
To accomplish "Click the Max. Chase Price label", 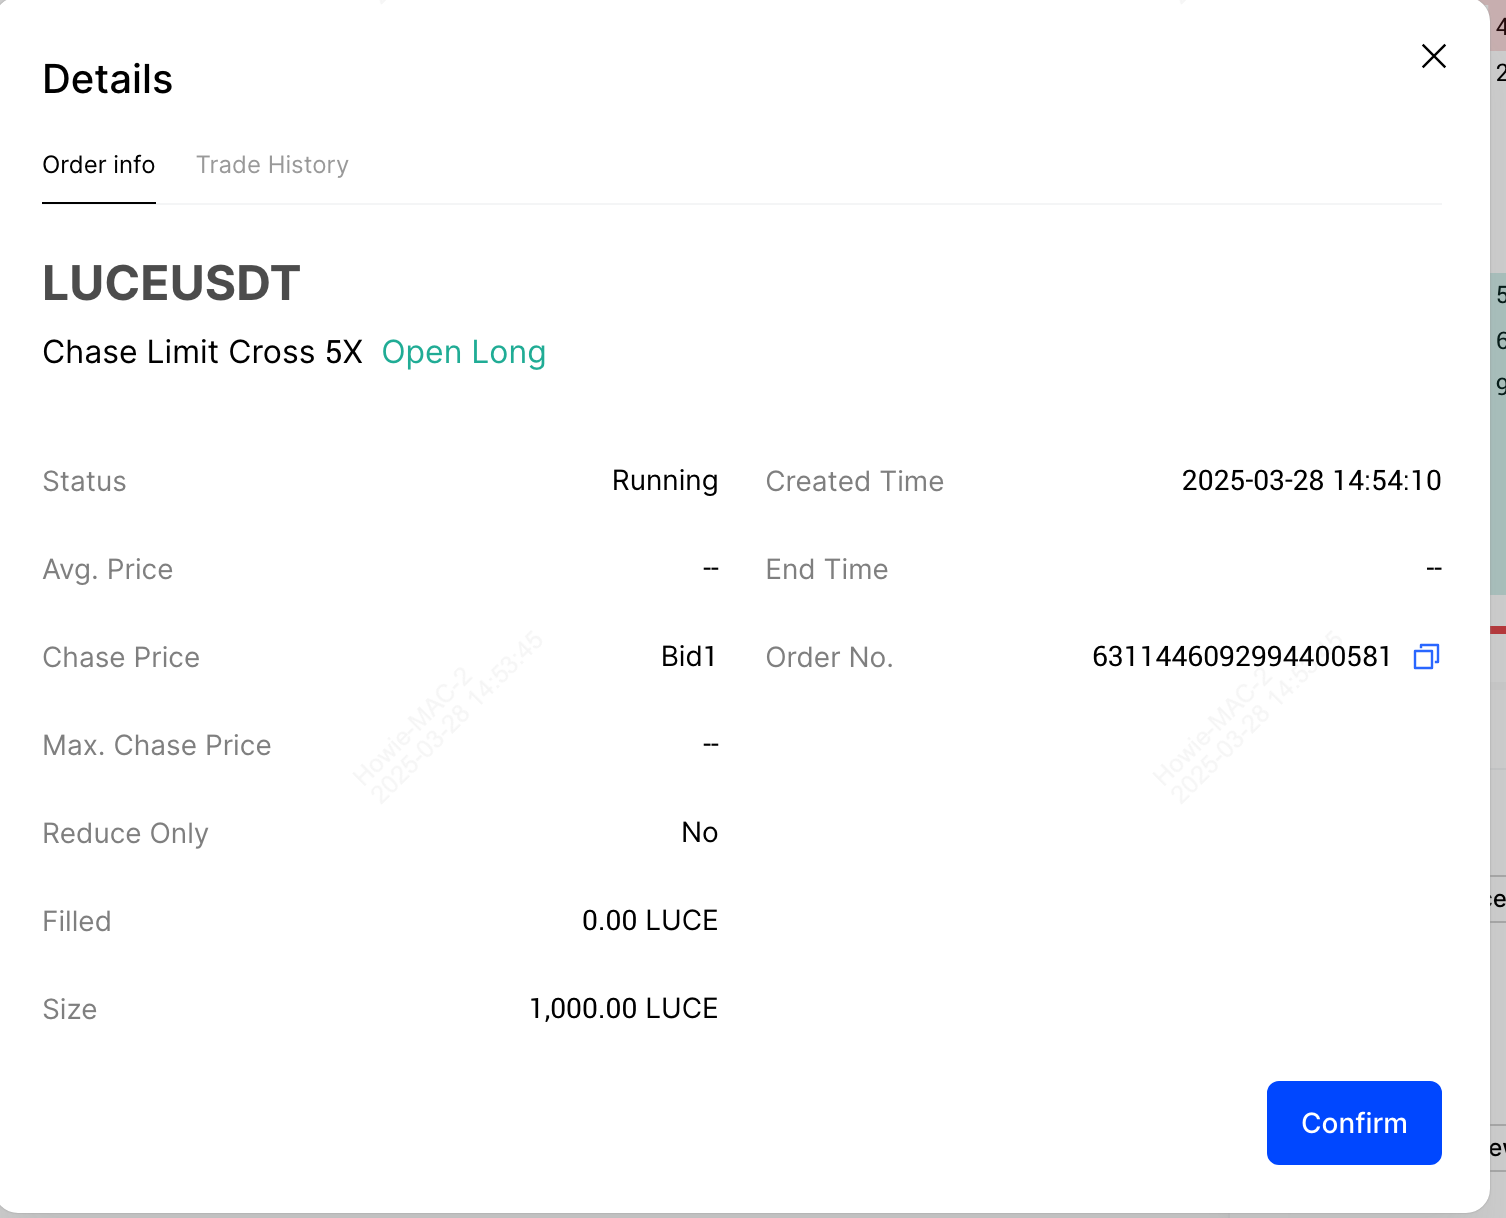I will pos(157,746).
